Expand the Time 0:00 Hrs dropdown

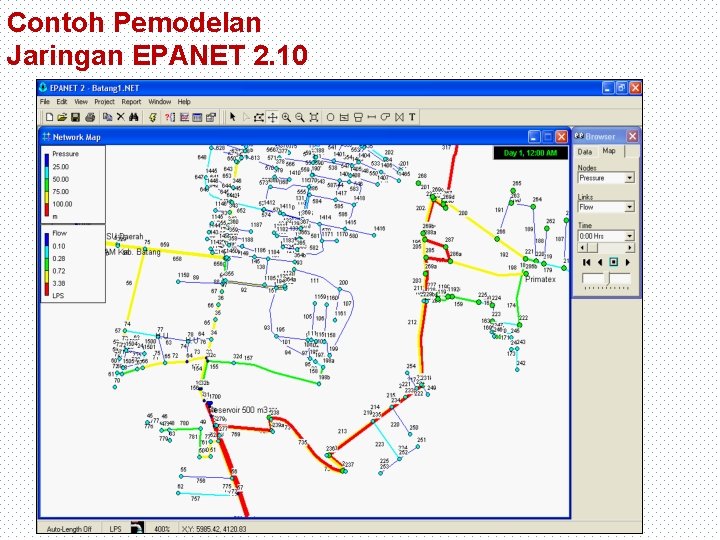click(630, 236)
